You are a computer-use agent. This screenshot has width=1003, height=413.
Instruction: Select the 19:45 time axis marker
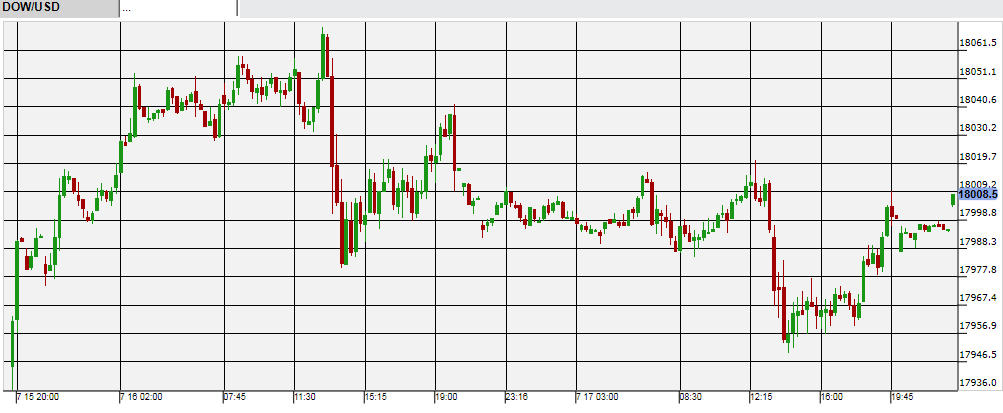tap(902, 397)
